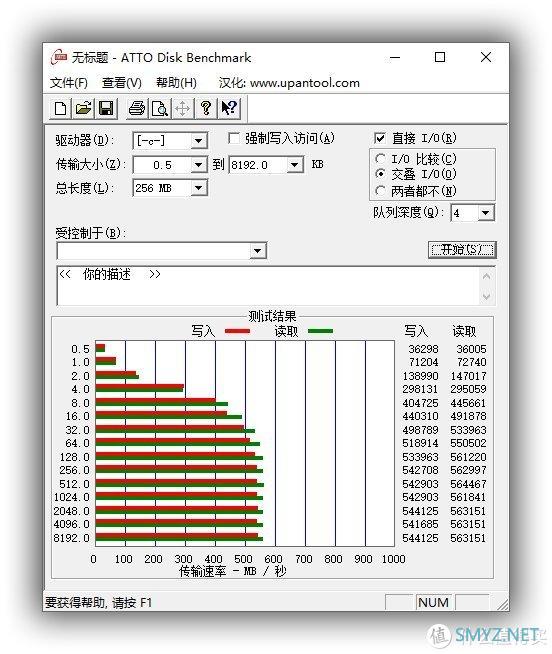This screenshot has height=654, width=552.
Task: Click the write value 36298
Action: [423, 349]
